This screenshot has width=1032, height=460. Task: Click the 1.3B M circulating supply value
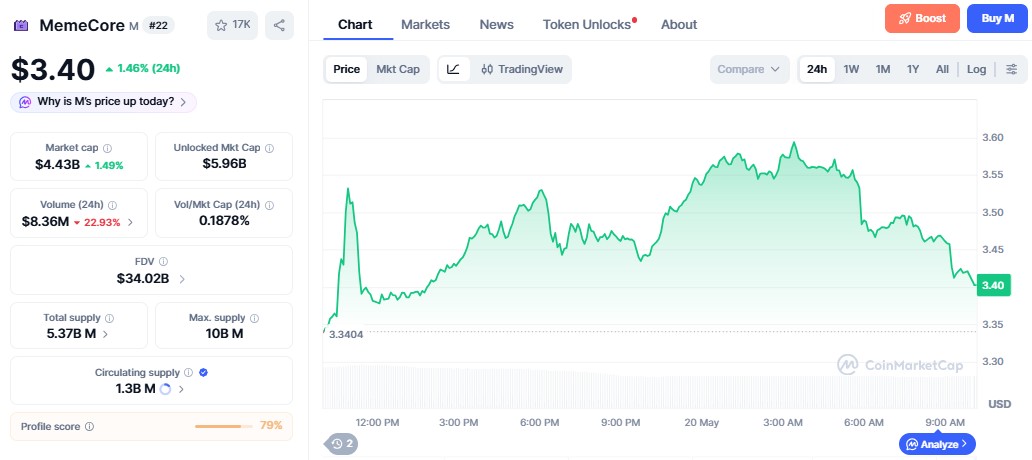click(135, 388)
